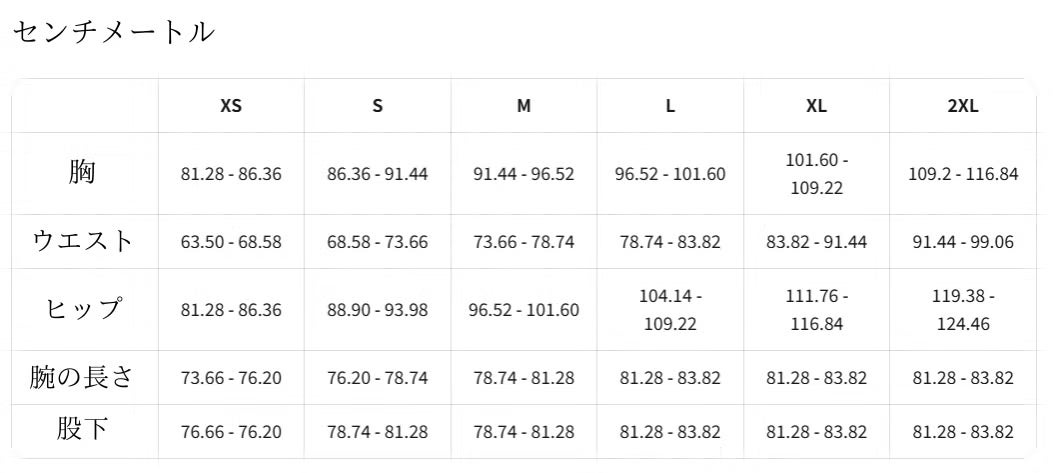Viewport: 1055px width, 473px height.
Task: Select the L size column header
Action: coord(670,106)
